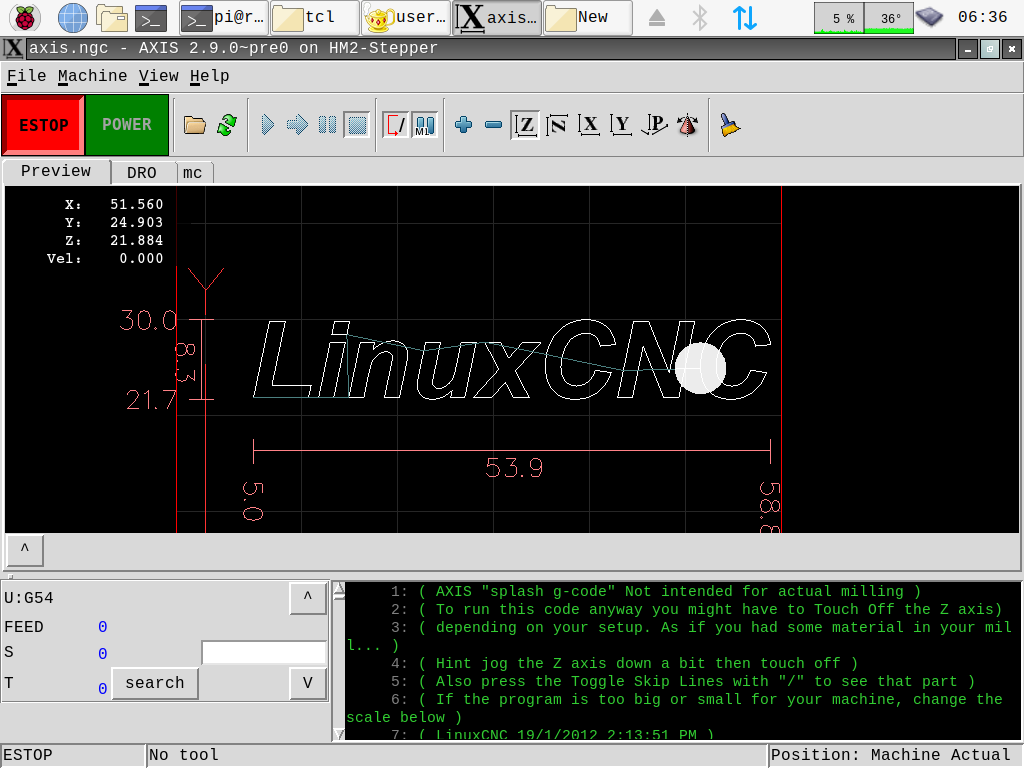Select the perspective P view
This screenshot has width=1024, height=768.
click(x=654, y=125)
